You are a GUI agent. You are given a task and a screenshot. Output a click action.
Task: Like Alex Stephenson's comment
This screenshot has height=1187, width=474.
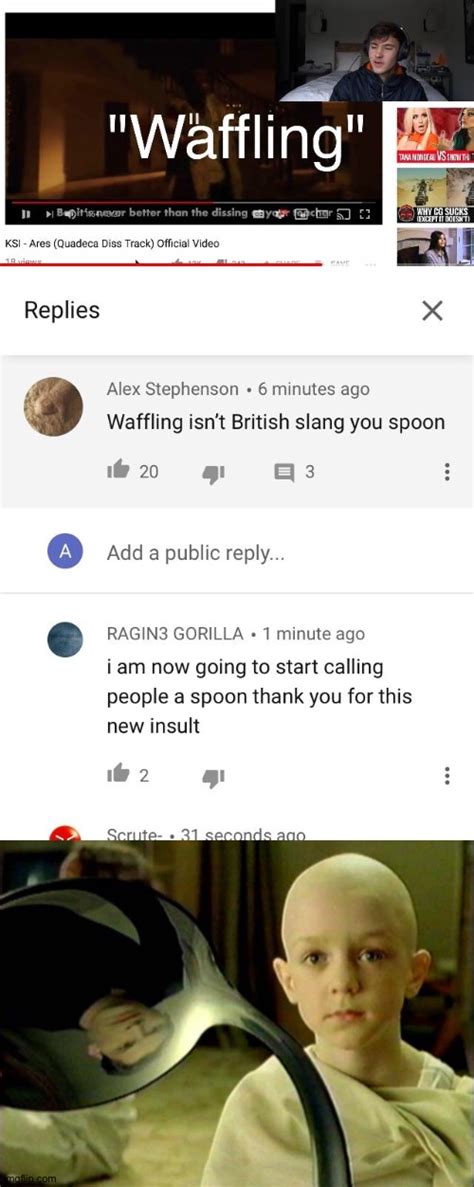point(118,471)
